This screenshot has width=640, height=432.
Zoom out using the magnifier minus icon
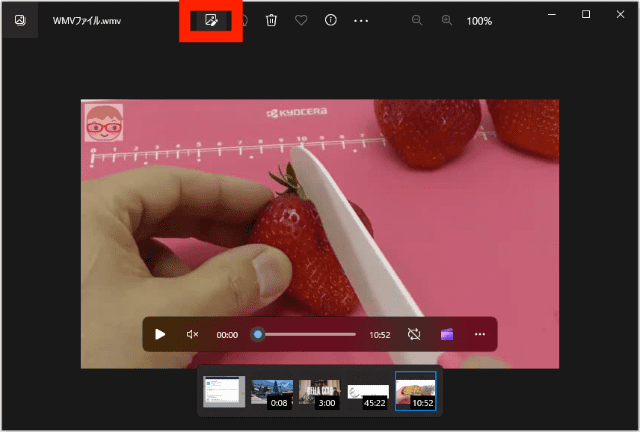click(x=417, y=20)
